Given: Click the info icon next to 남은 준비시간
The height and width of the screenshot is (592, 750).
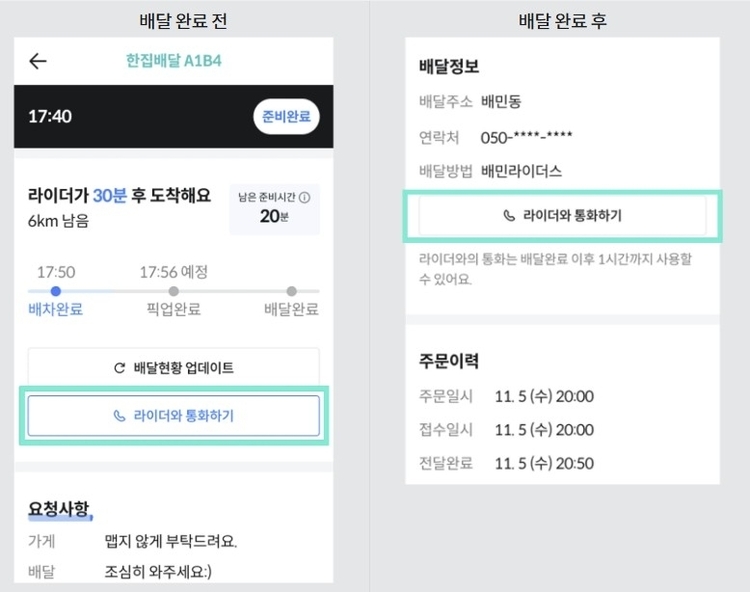Looking at the screenshot, I should [x=304, y=198].
